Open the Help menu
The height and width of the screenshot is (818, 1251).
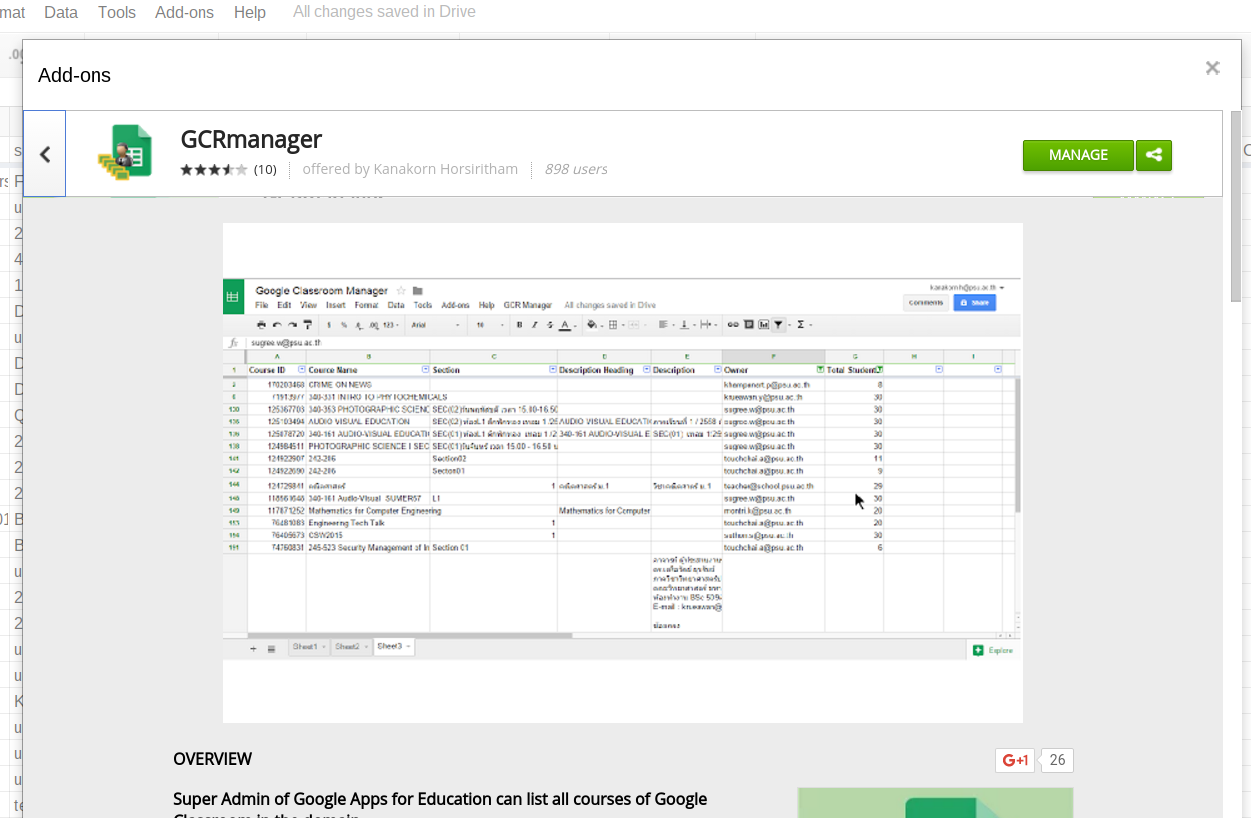click(x=250, y=12)
